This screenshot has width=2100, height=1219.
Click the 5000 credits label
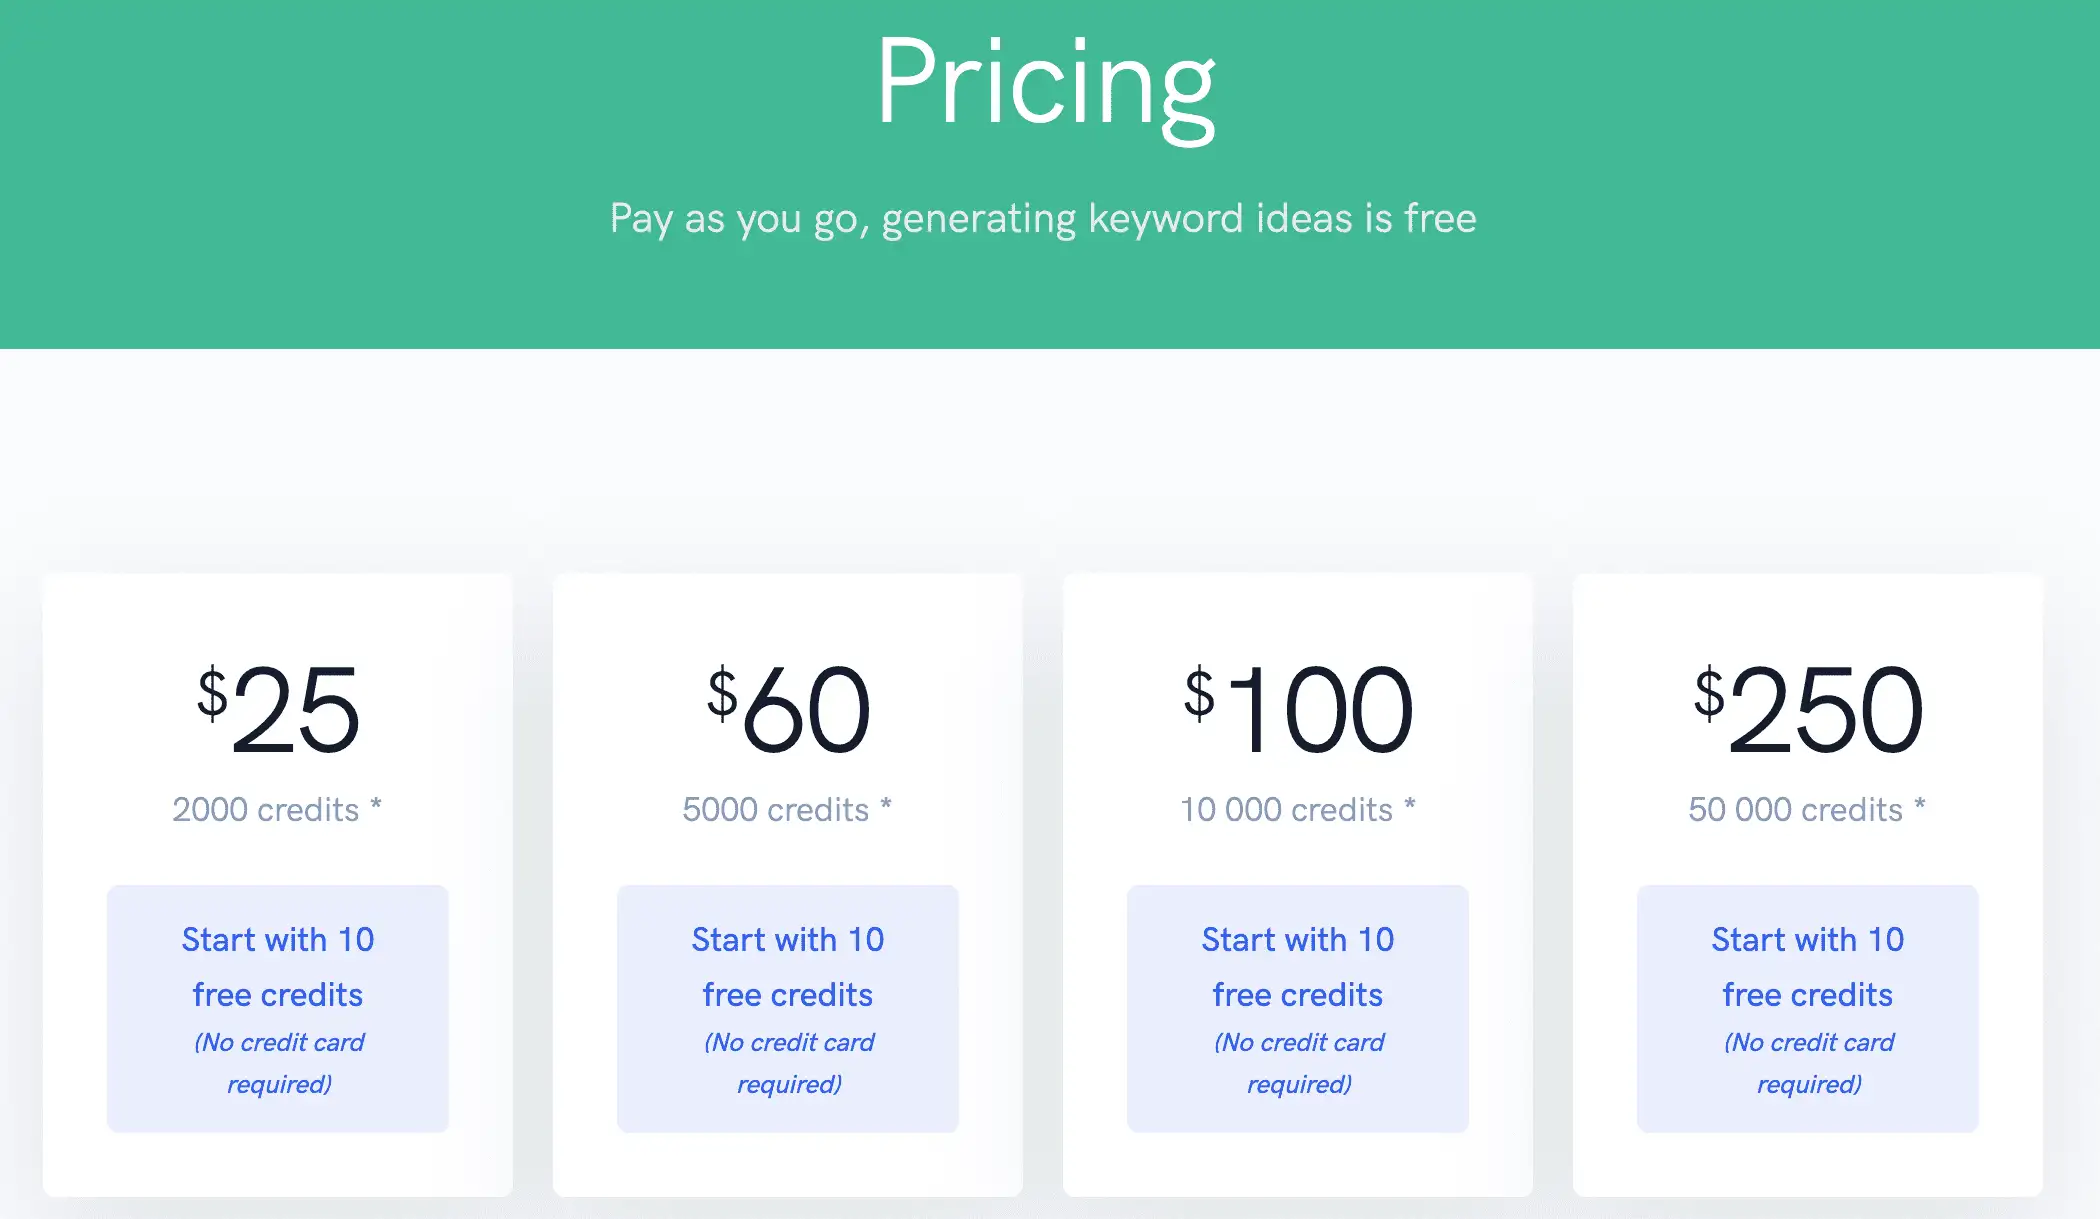click(776, 809)
